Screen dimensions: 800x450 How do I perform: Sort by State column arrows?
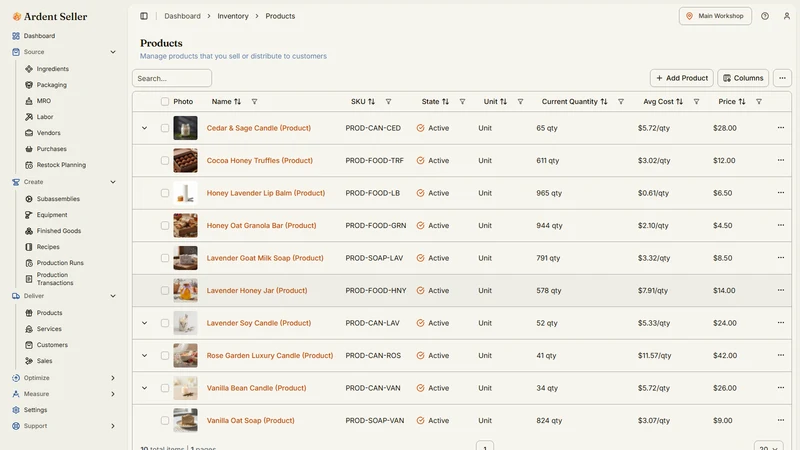click(x=445, y=102)
